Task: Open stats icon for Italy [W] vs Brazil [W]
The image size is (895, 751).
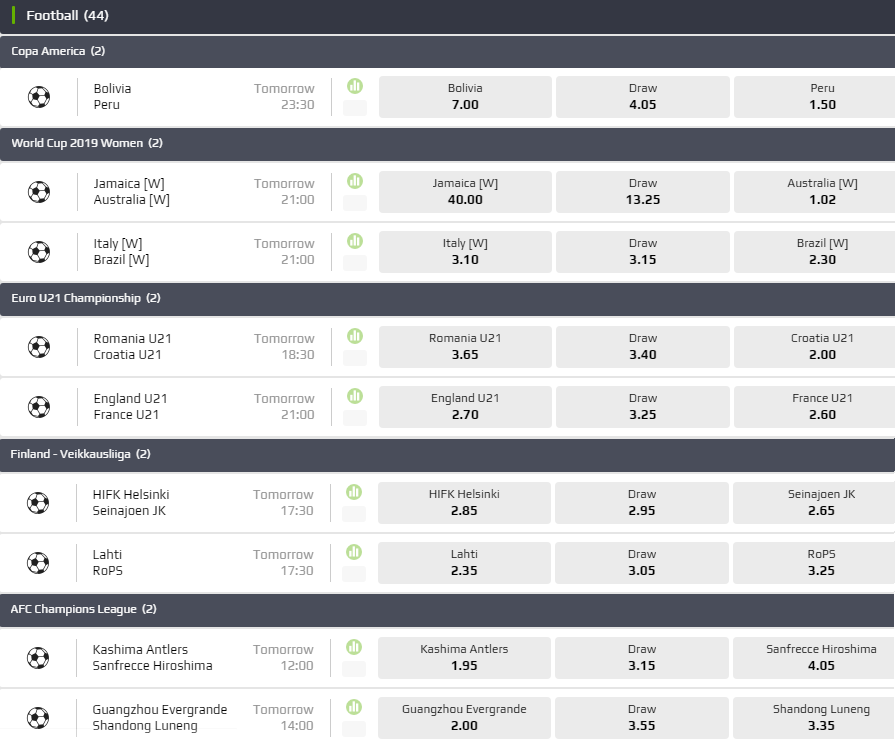Action: click(x=355, y=242)
